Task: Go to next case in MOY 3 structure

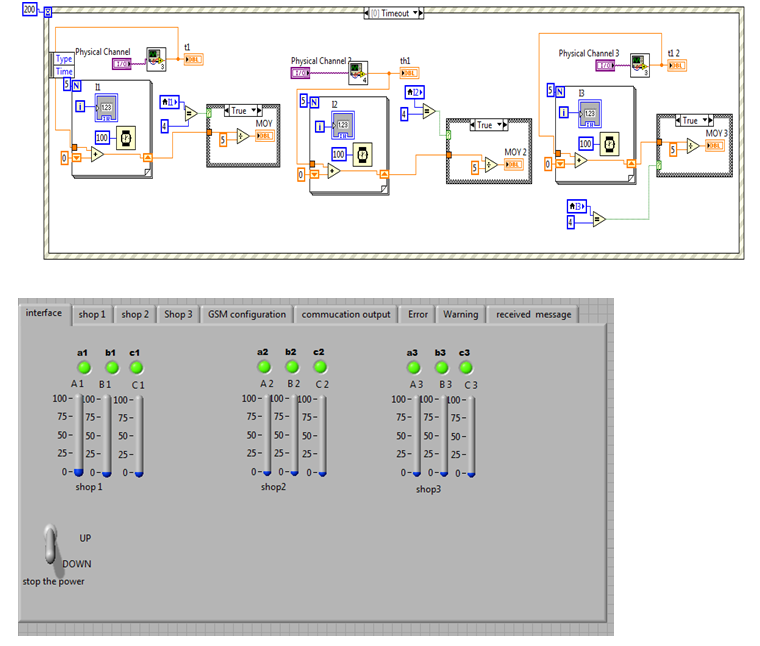Action: (711, 120)
